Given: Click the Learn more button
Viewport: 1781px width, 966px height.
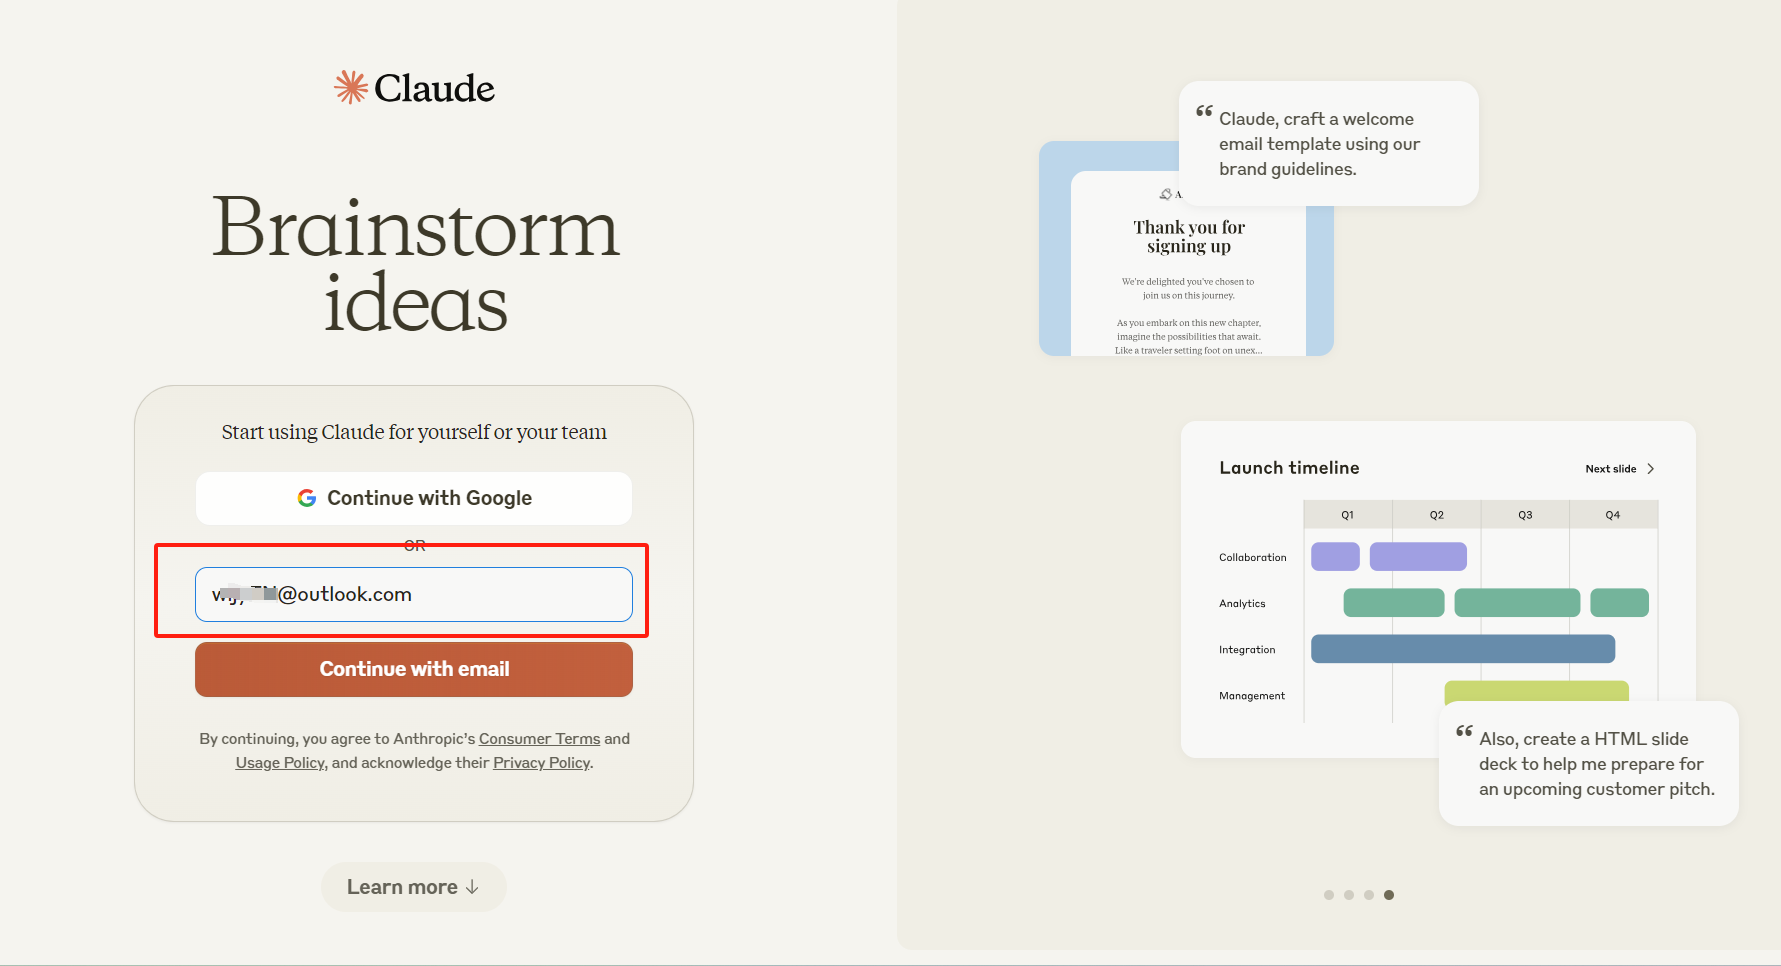Looking at the screenshot, I should [x=414, y=887].
